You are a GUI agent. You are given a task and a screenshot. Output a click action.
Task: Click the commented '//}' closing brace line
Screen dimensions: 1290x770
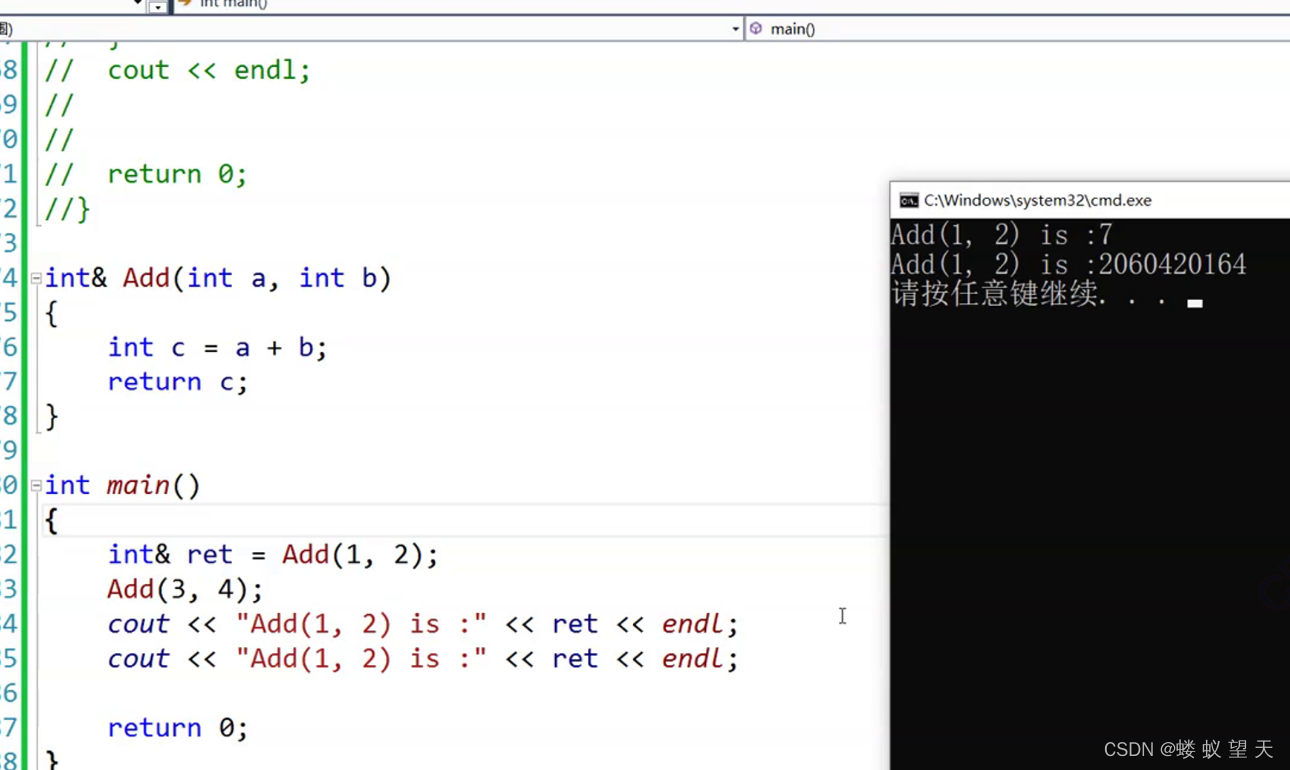(67, 209)
